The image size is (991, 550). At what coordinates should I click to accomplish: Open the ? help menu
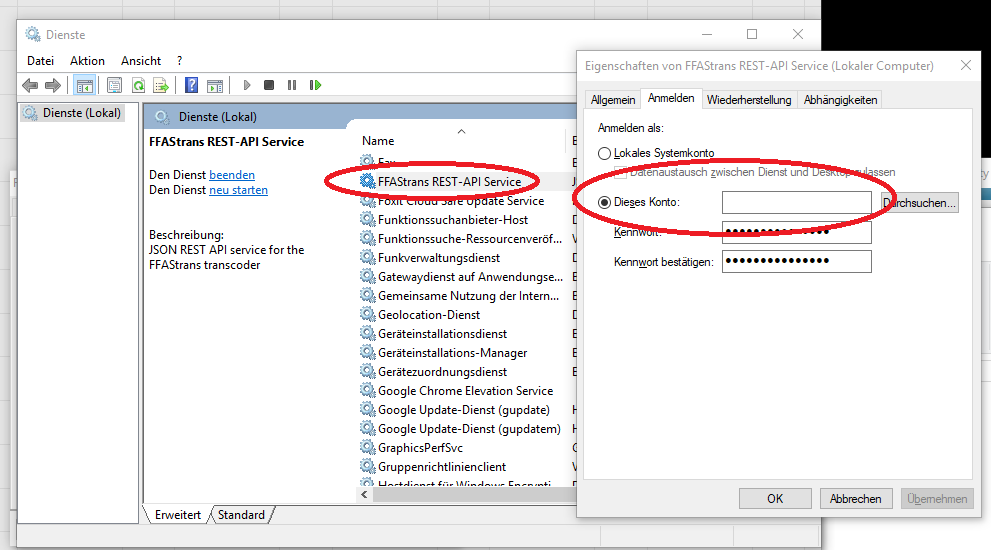pos(179,61)
